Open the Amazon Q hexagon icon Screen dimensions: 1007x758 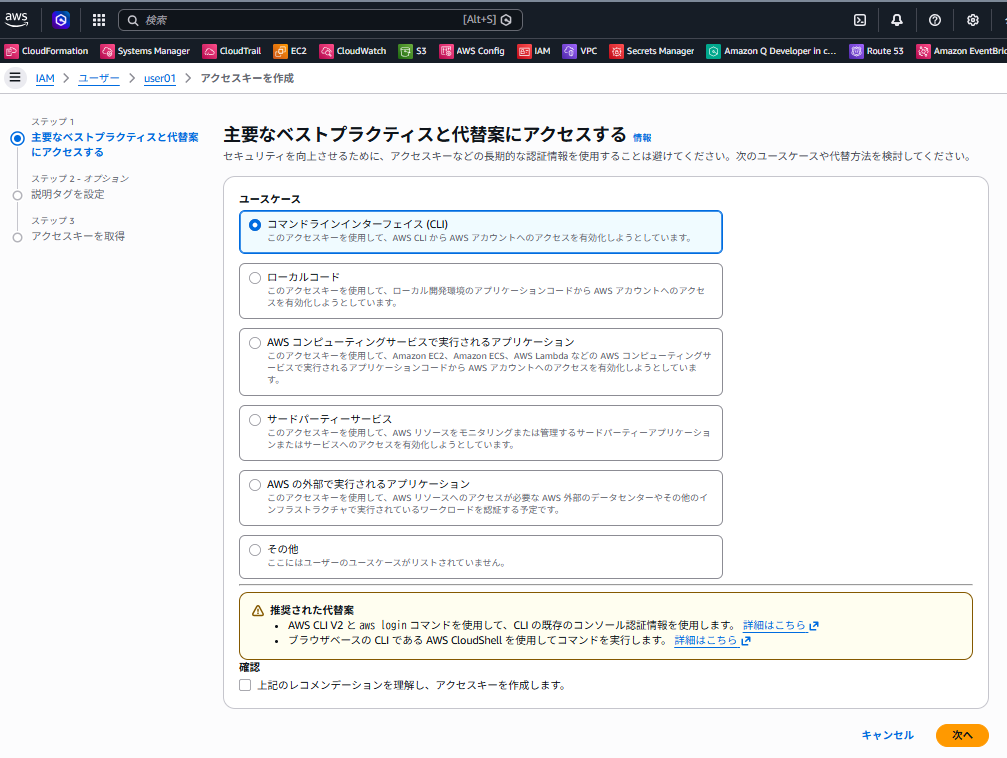tap(61, 20)
